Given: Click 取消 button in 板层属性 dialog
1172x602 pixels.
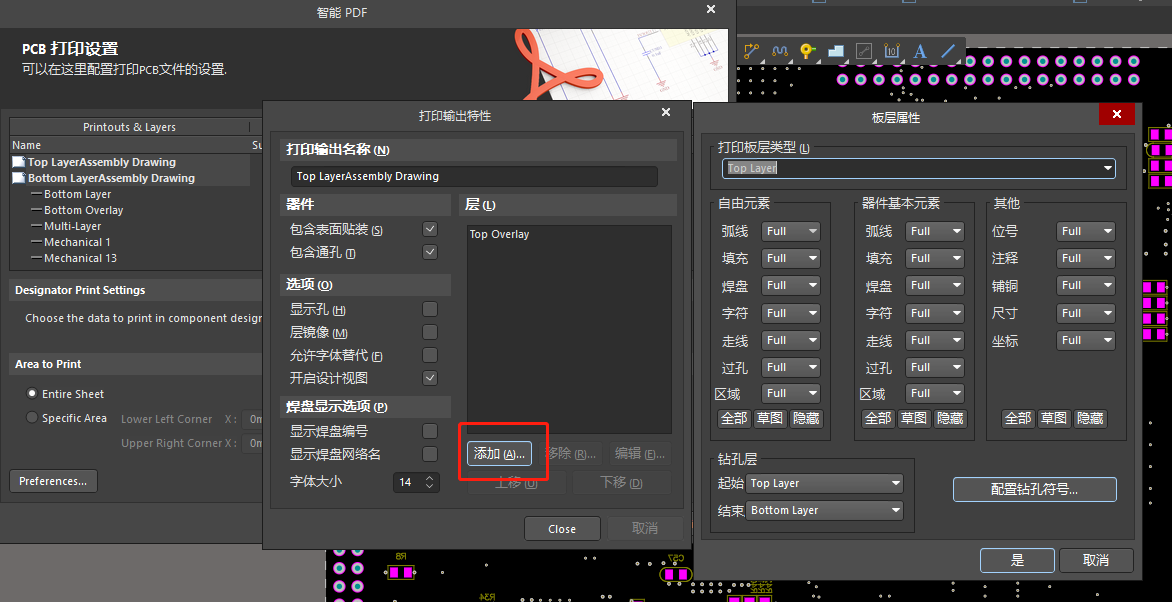Looking at the screenshot, I should coord(1096,560).
